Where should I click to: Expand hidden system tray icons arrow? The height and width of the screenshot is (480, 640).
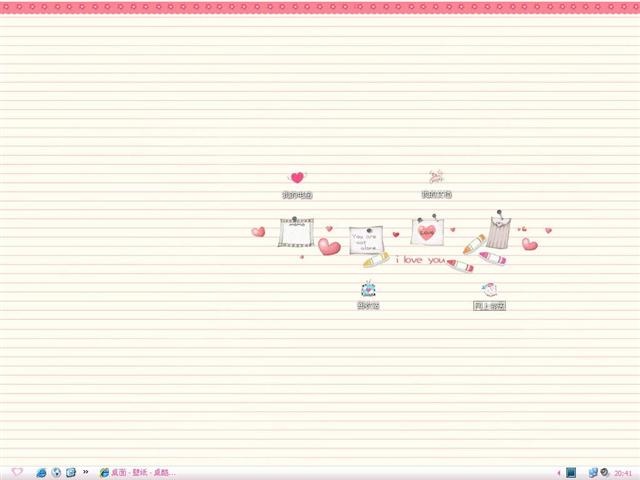[x=558, y=473]
